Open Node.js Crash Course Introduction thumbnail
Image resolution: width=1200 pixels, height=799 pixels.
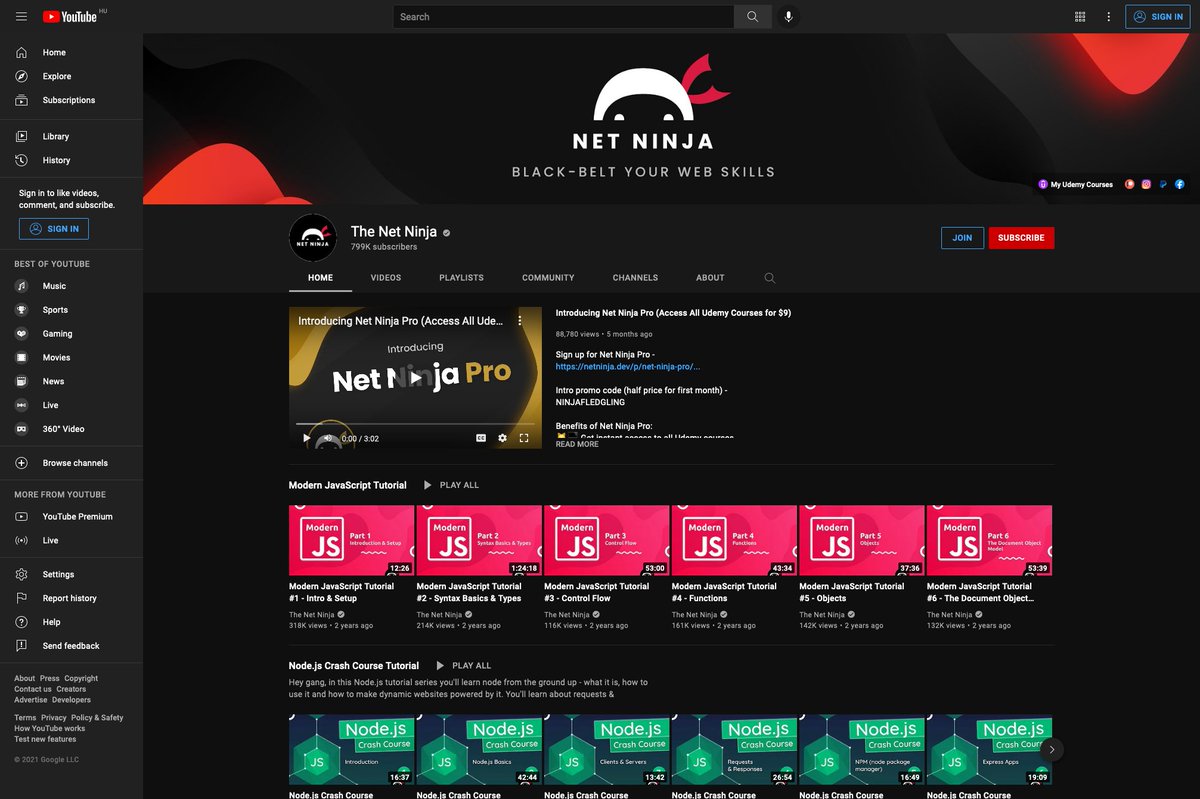(x=351, y=749)
